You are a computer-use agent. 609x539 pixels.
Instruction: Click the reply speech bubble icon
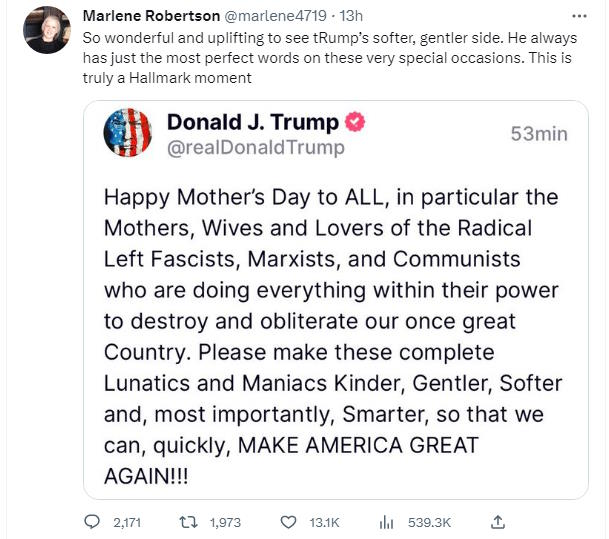[93, 521]
